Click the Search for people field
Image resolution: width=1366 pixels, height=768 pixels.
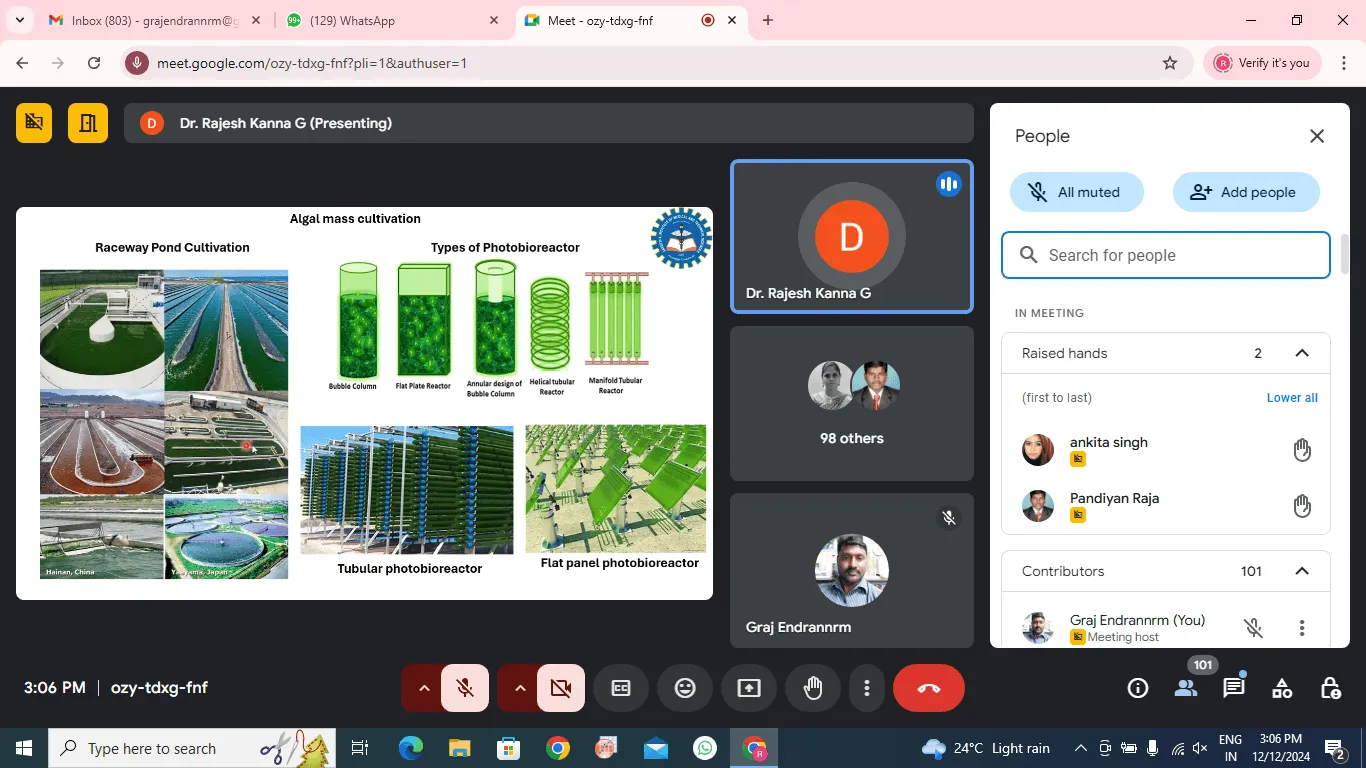[1166, 255]
